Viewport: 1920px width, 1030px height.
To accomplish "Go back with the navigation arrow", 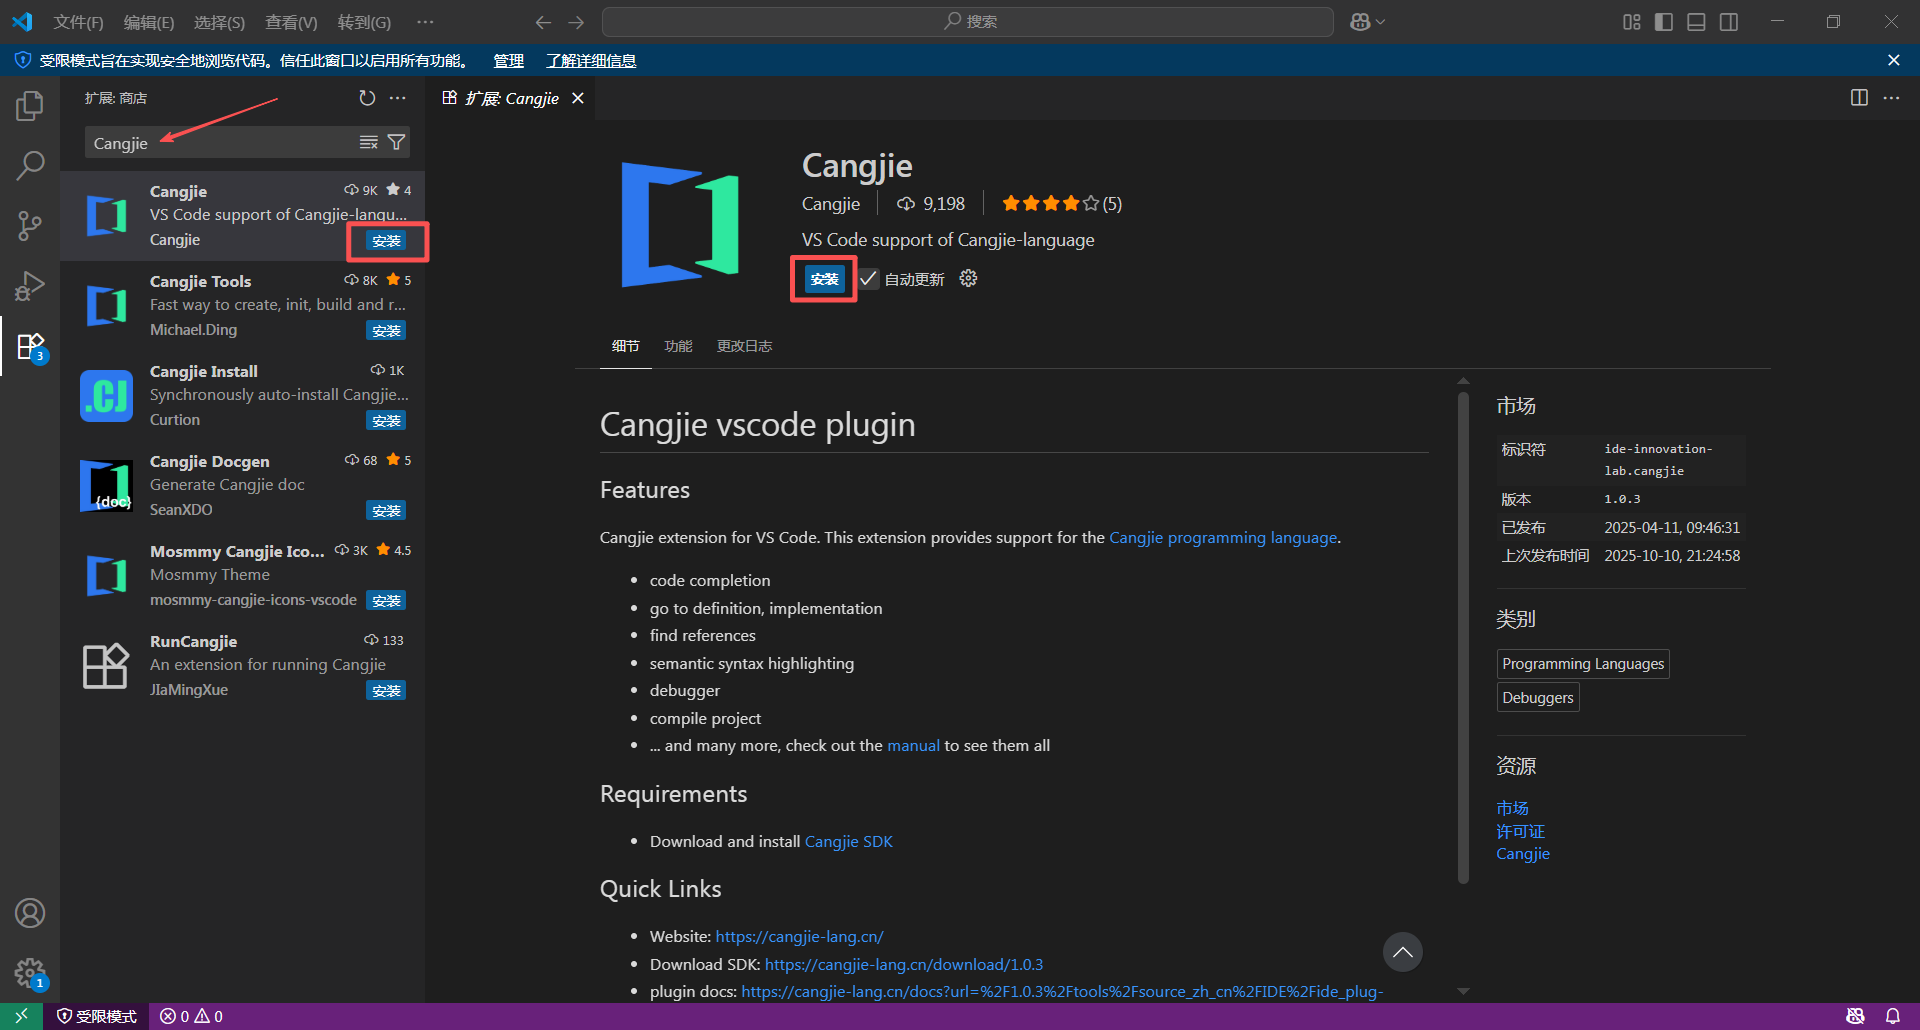I will (x=543, y=22).
